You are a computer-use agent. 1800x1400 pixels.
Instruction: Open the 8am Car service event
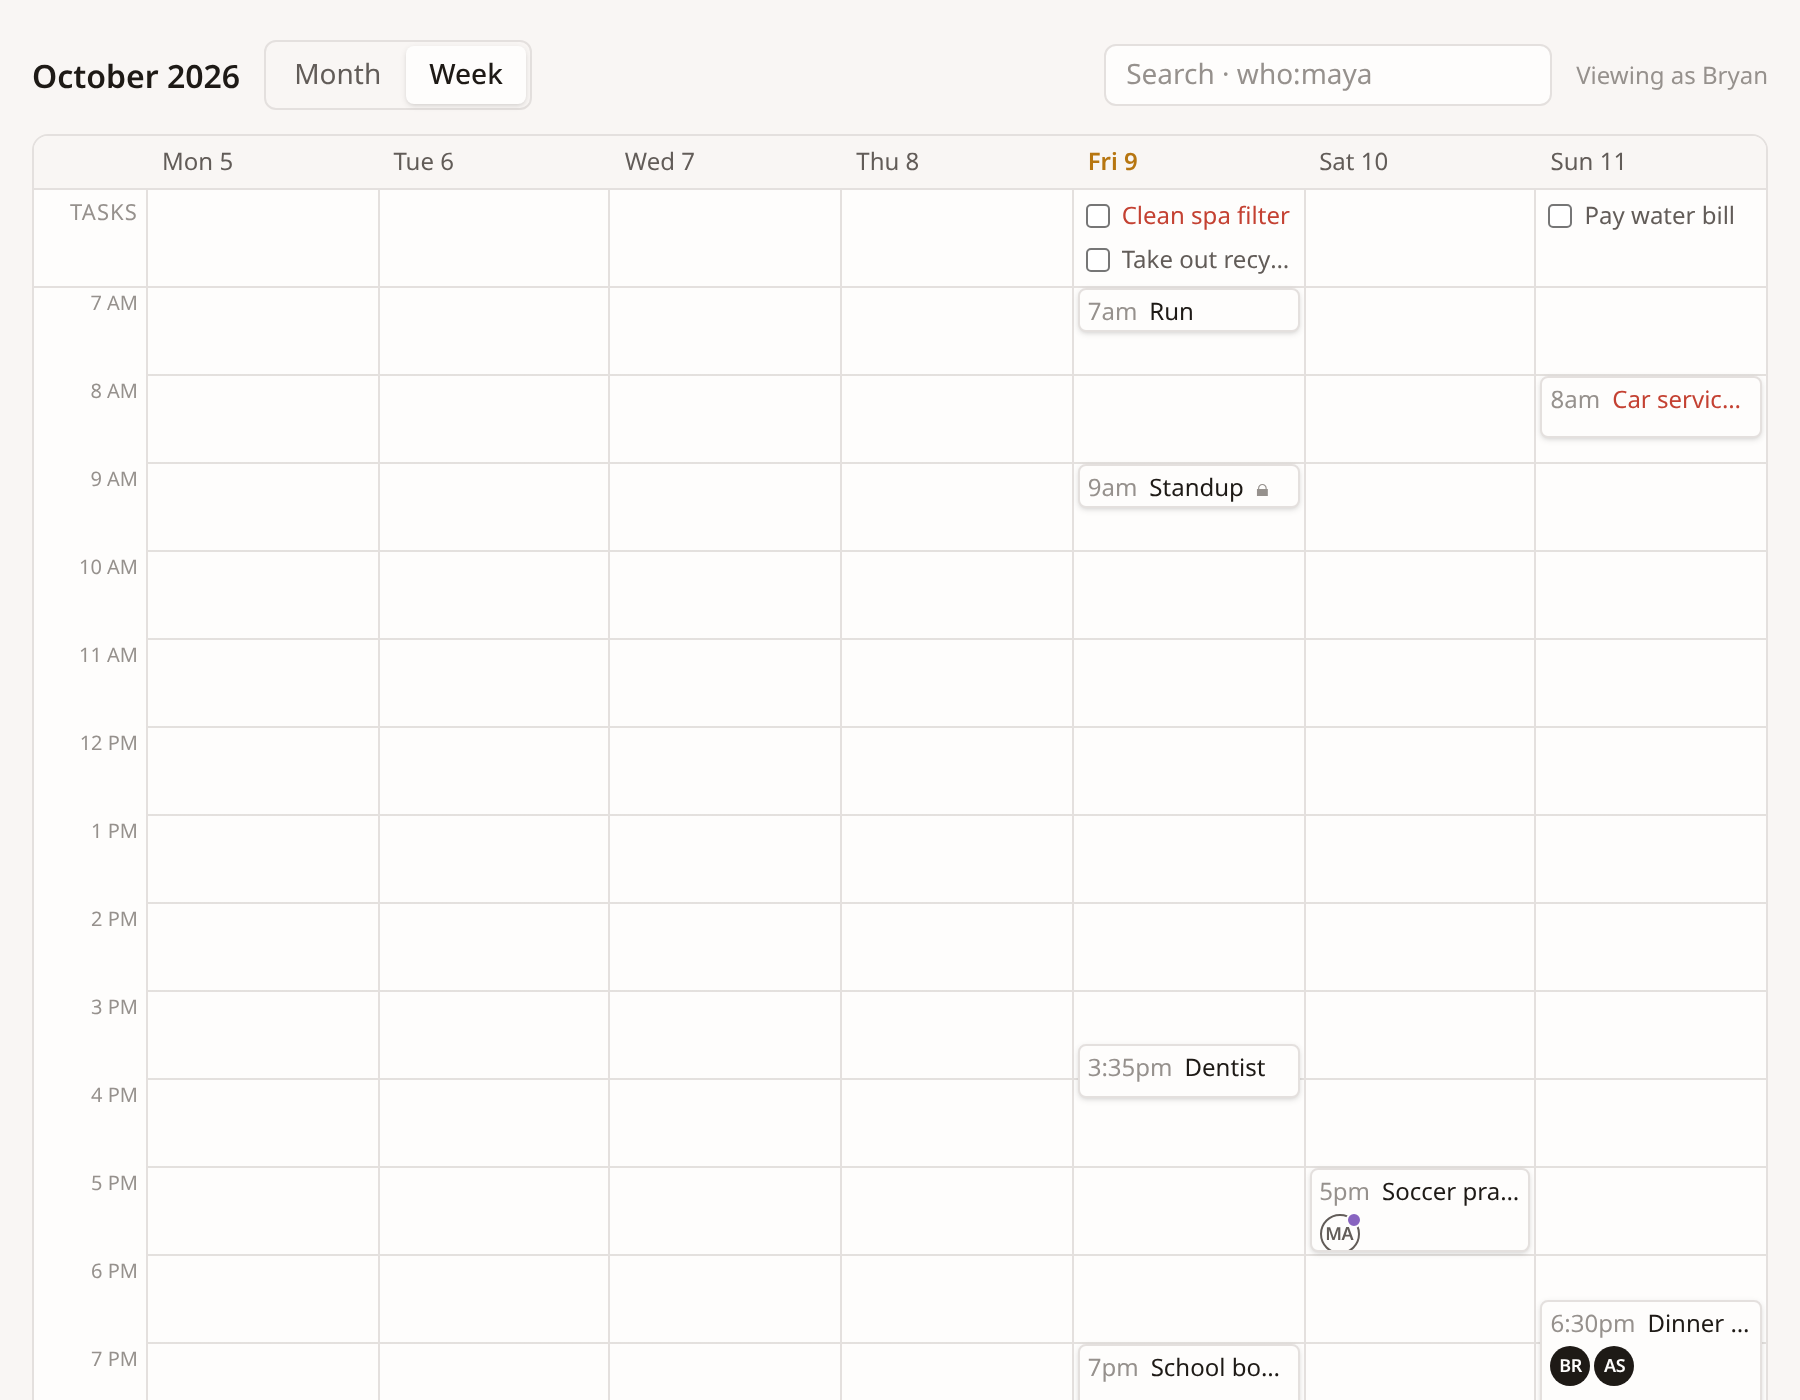[1651, 406]
